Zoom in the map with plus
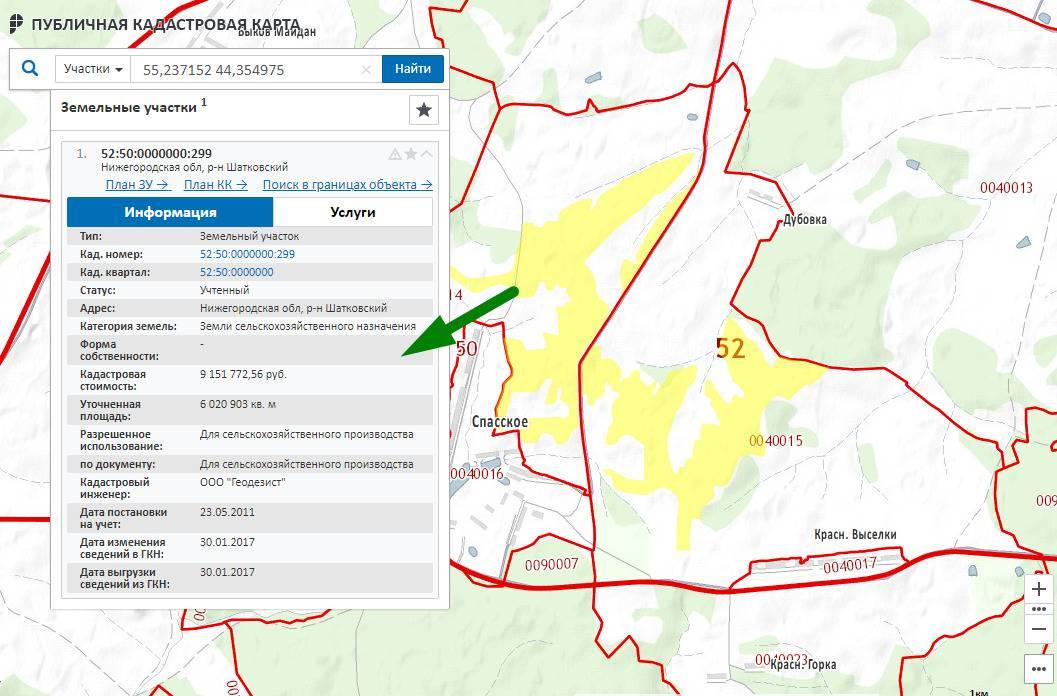 pyautogui.click(x=1039, y=589)
